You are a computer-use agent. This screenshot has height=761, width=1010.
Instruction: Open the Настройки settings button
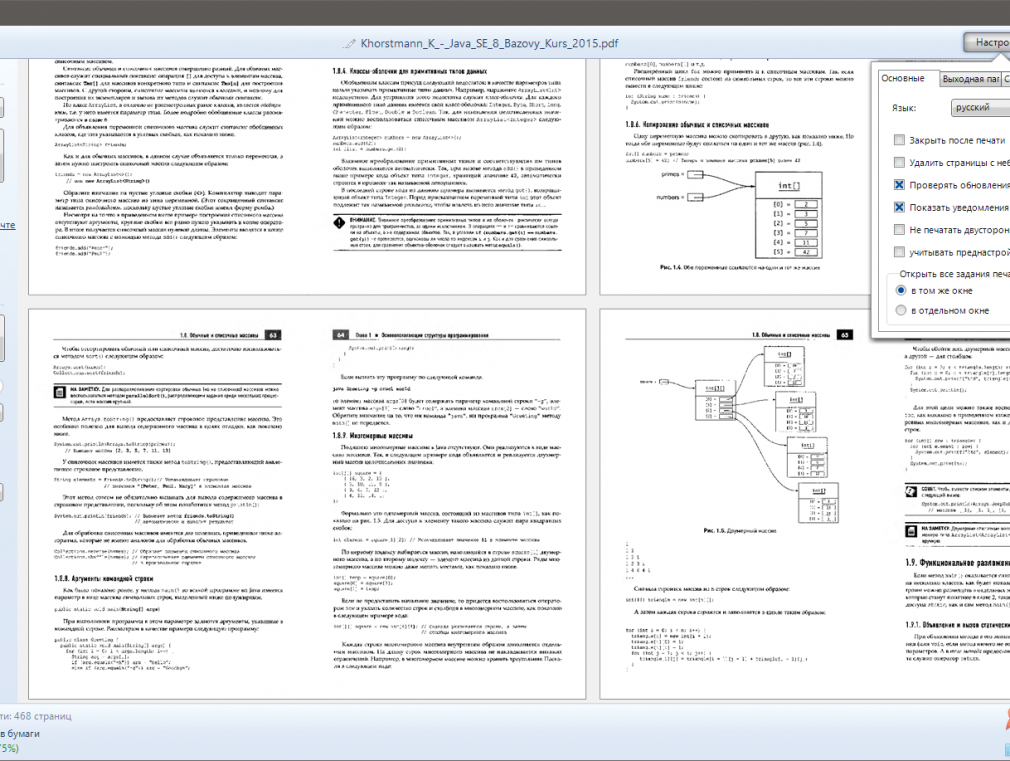pyautogui.click(x=987, y=43)
